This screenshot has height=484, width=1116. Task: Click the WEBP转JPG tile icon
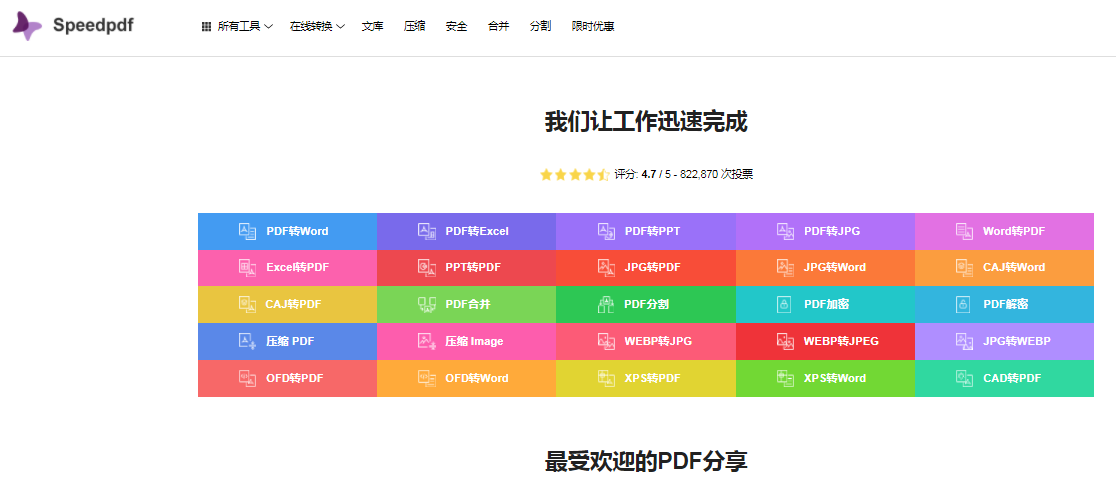606,341
